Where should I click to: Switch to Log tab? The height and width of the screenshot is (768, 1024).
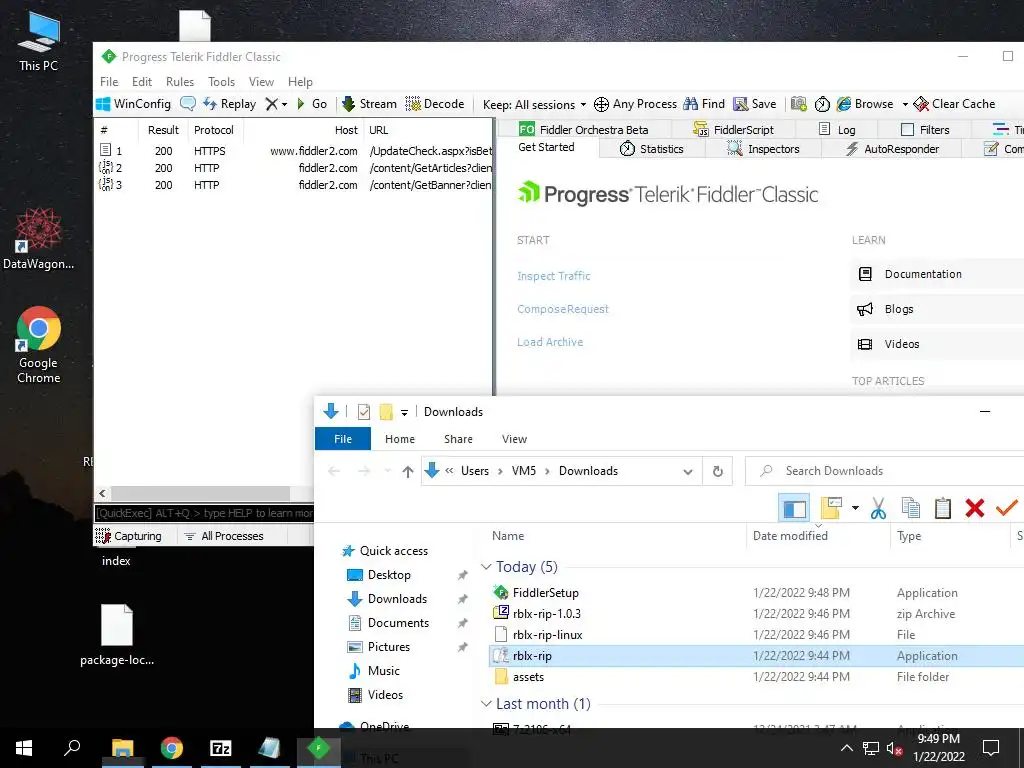pyautogui.click(x=837, y=129)
